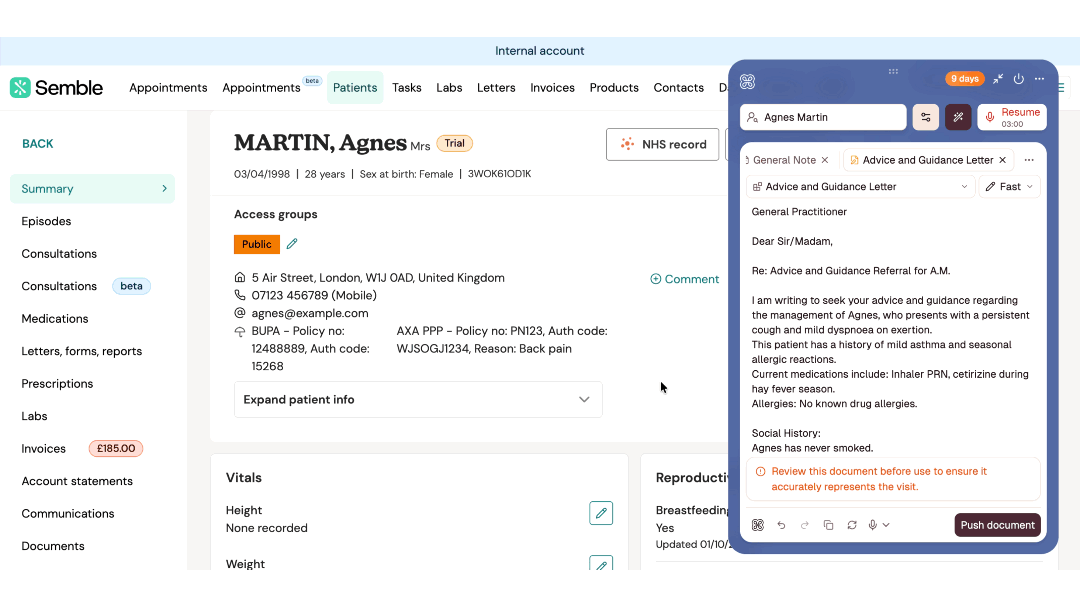Image resolution: width=1080 pixels, height=608 pixels.
Task: Open the Summary sidebar item
Action: click(x=92, y=189)
